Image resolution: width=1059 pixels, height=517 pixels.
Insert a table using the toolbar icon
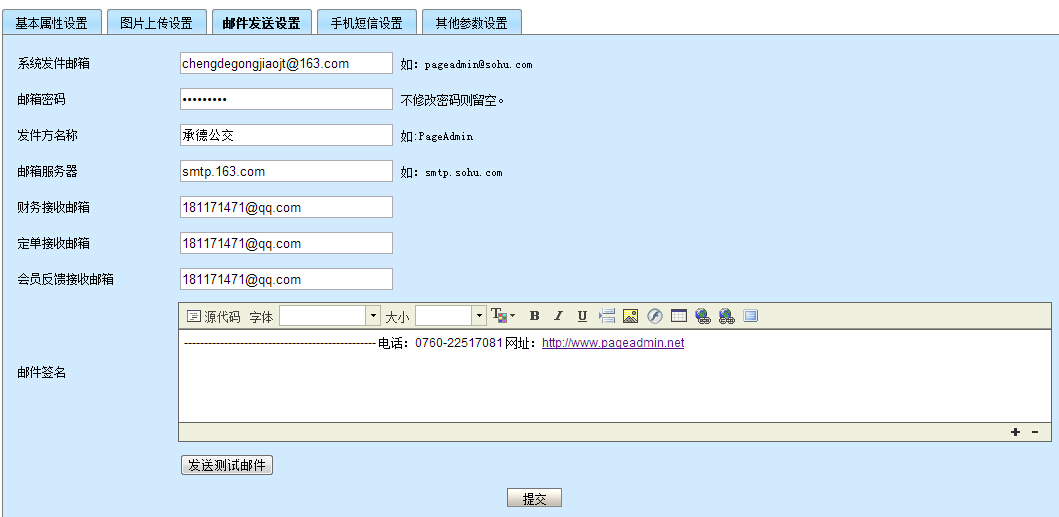(x=679, y=316)
